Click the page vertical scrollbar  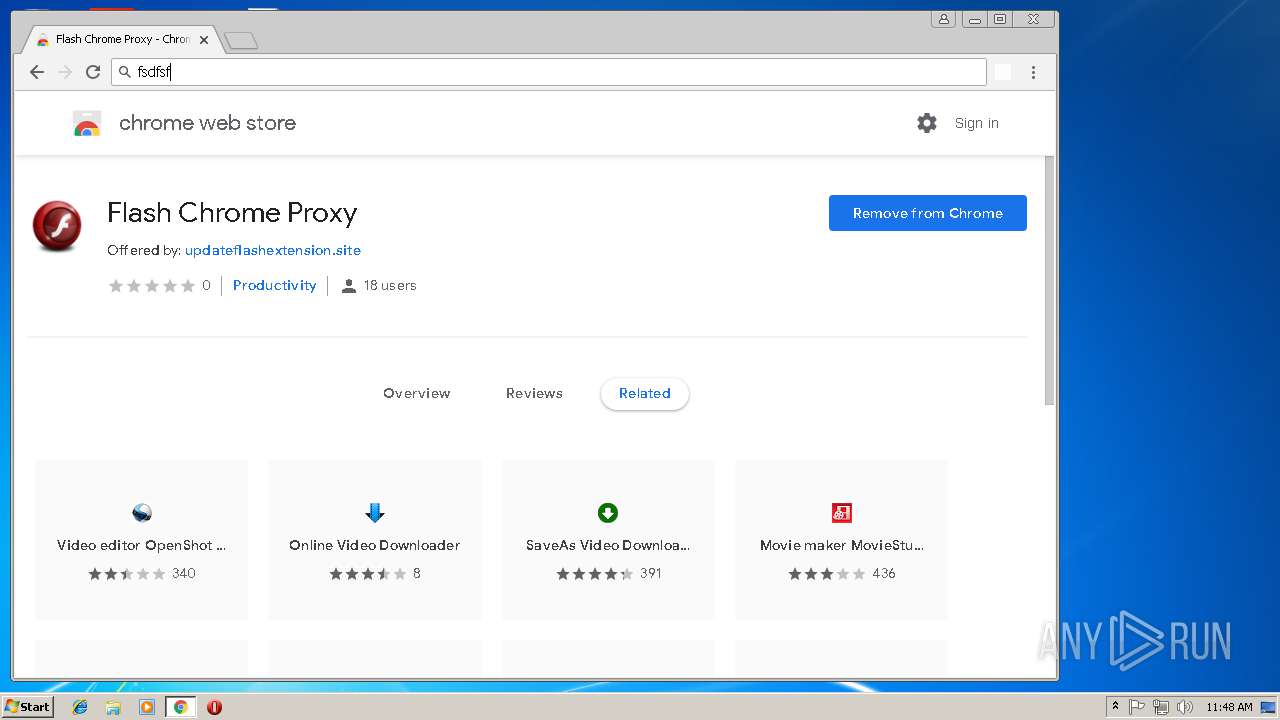click(1049, 280)
